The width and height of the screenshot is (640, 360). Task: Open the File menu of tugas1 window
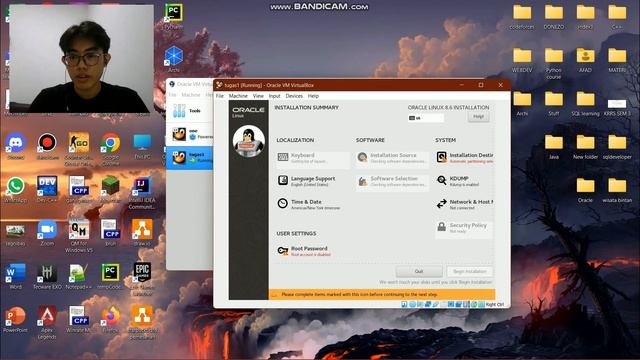(220, 96)
